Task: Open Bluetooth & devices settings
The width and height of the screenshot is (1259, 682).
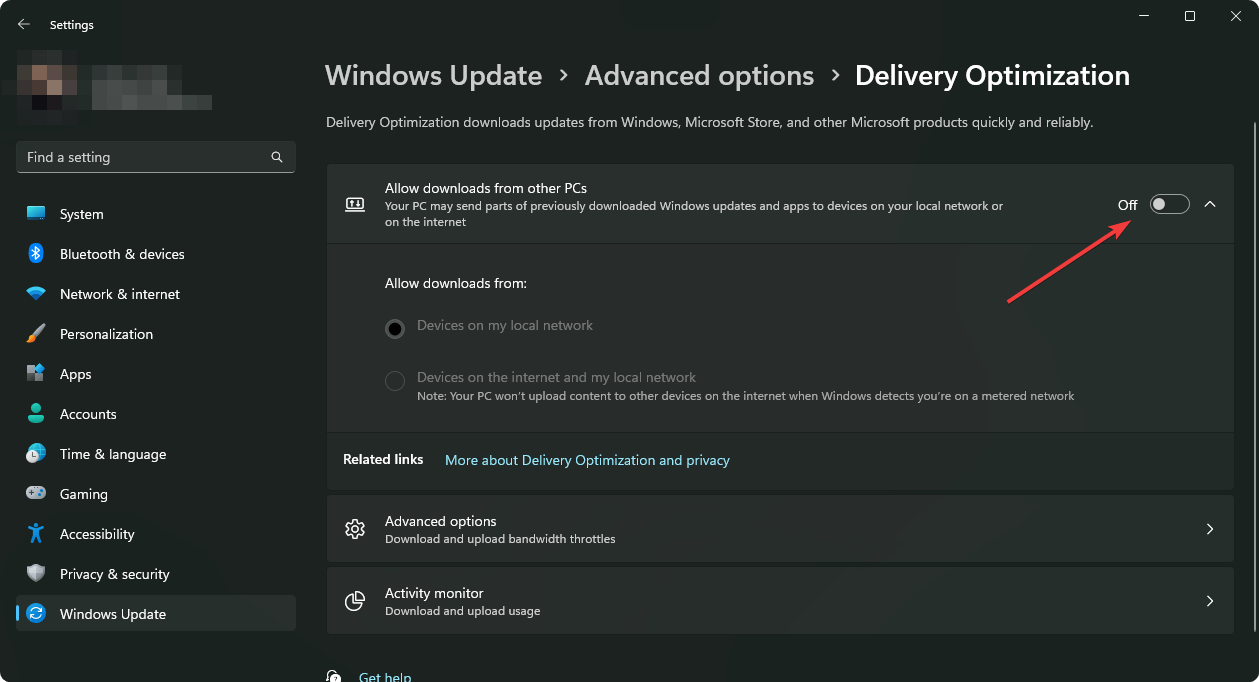Action: (x=156, y=254)
